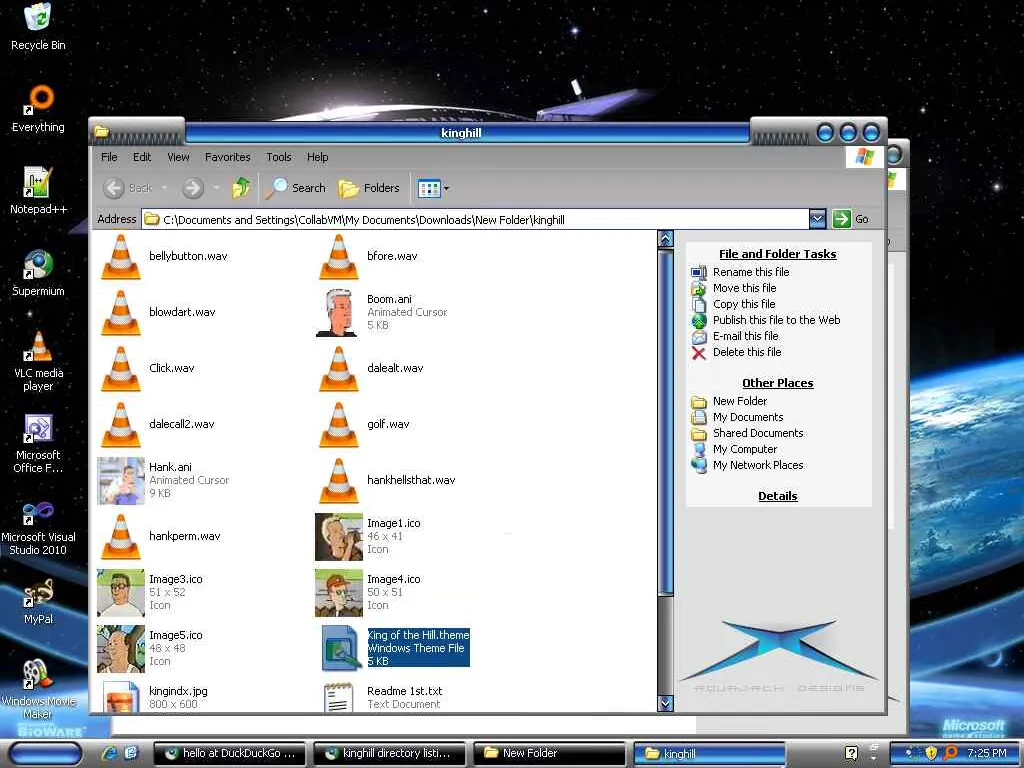1024x768 pixels.
Task: Open the Views dropdown button
Action: tap(433, 188)
